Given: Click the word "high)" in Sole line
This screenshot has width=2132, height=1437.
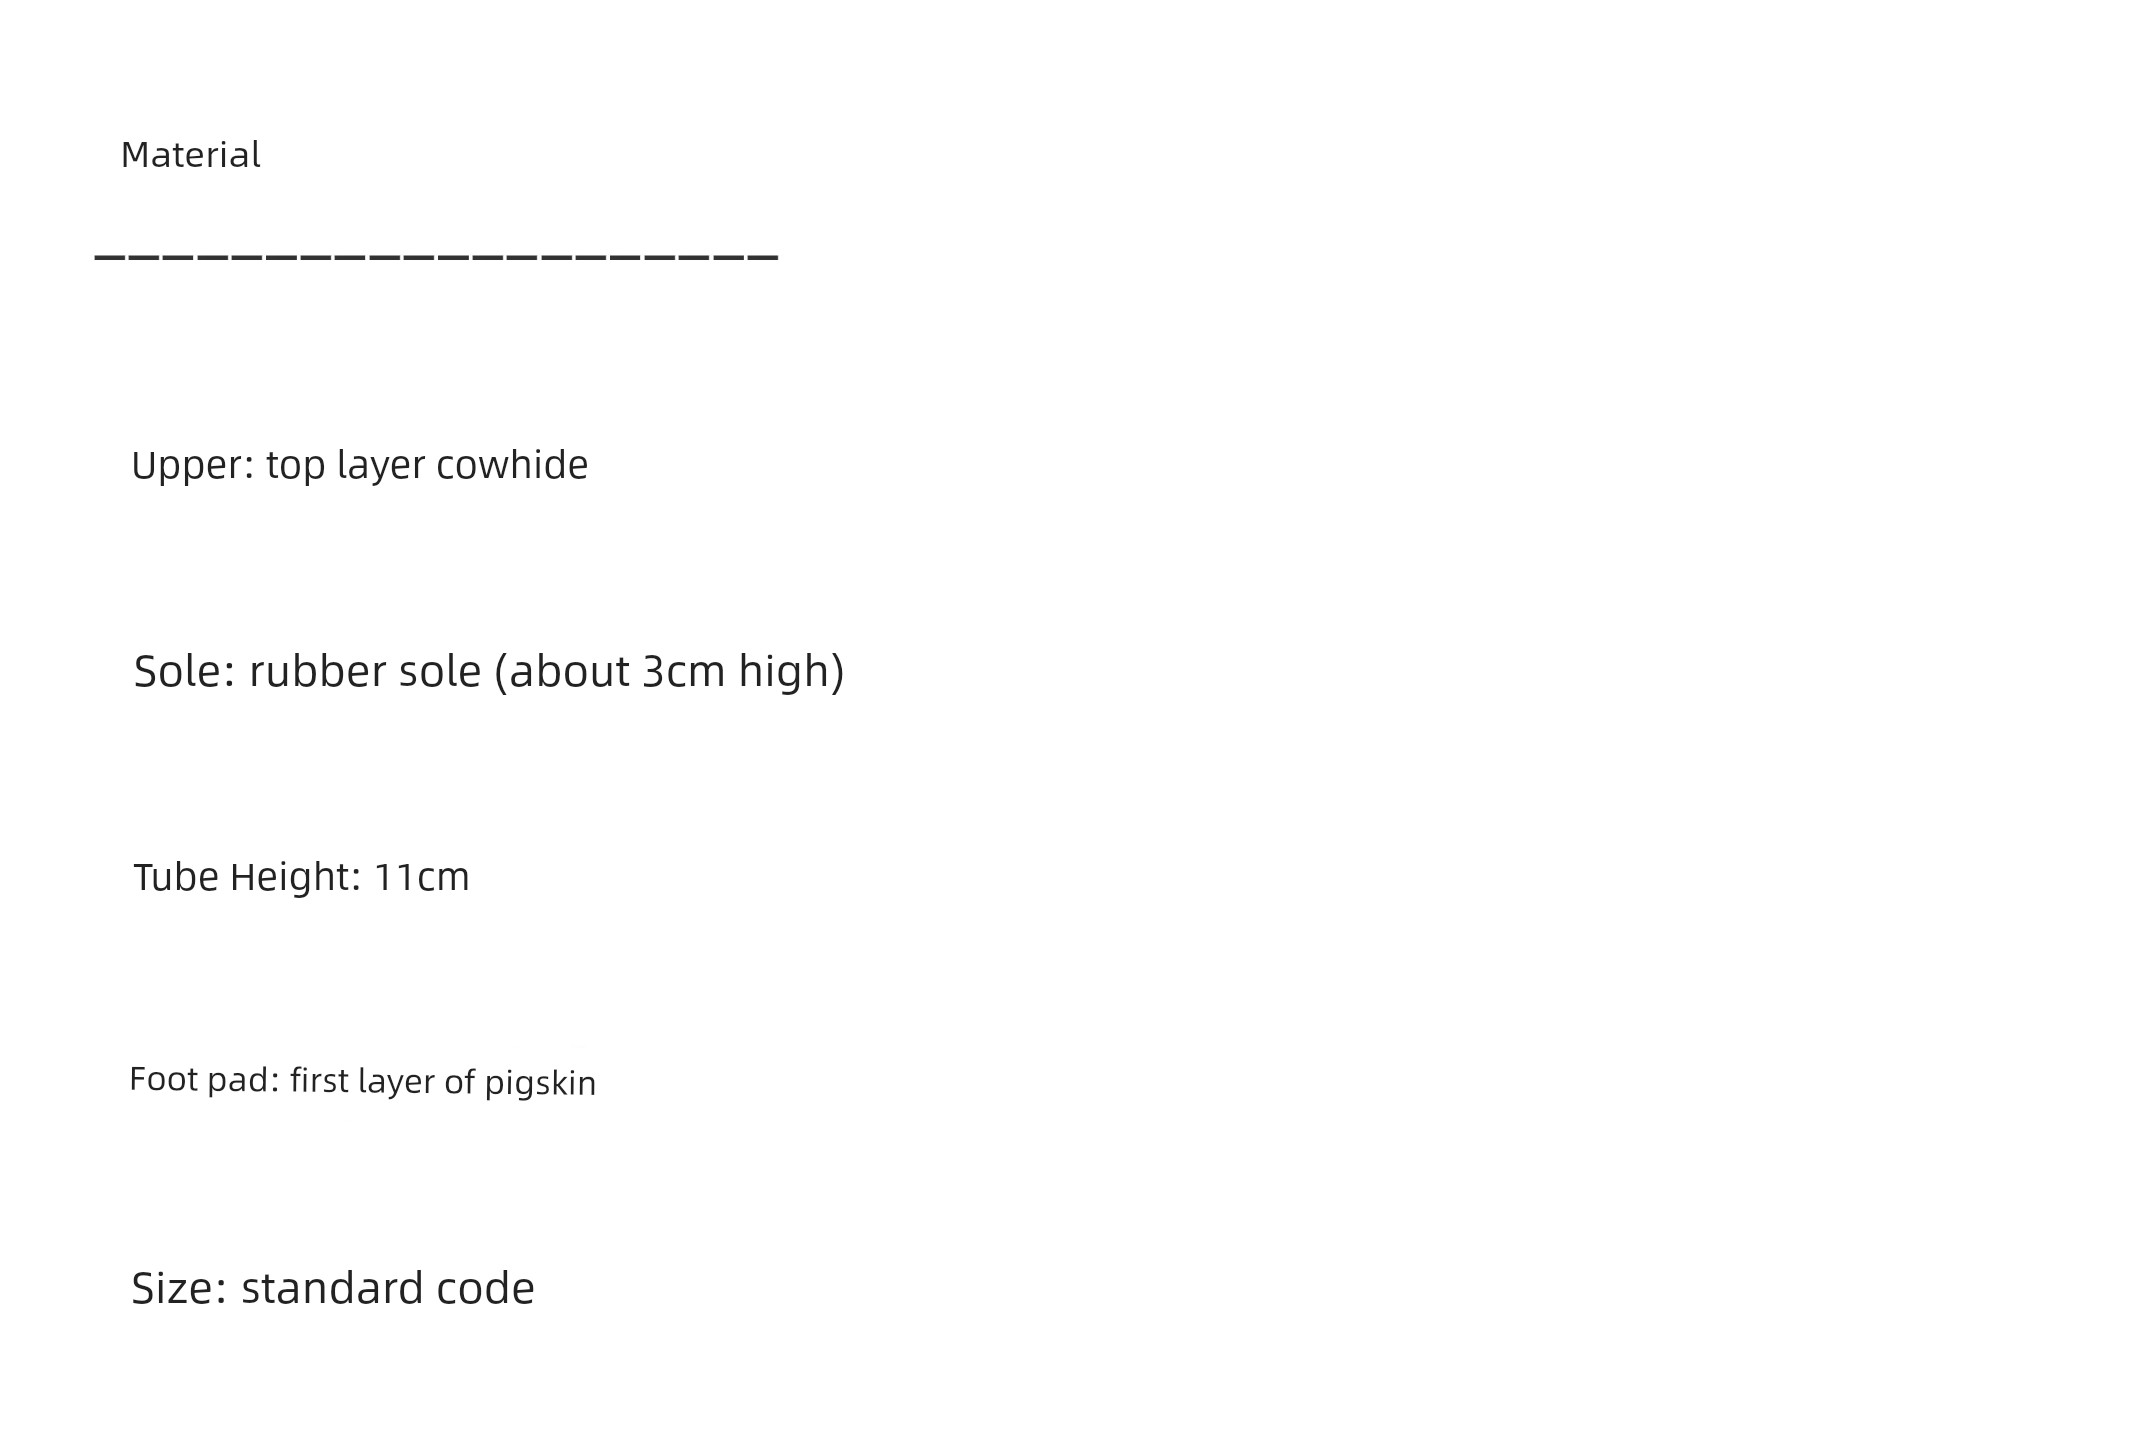Looking at the screenshot, I should 792,672.
